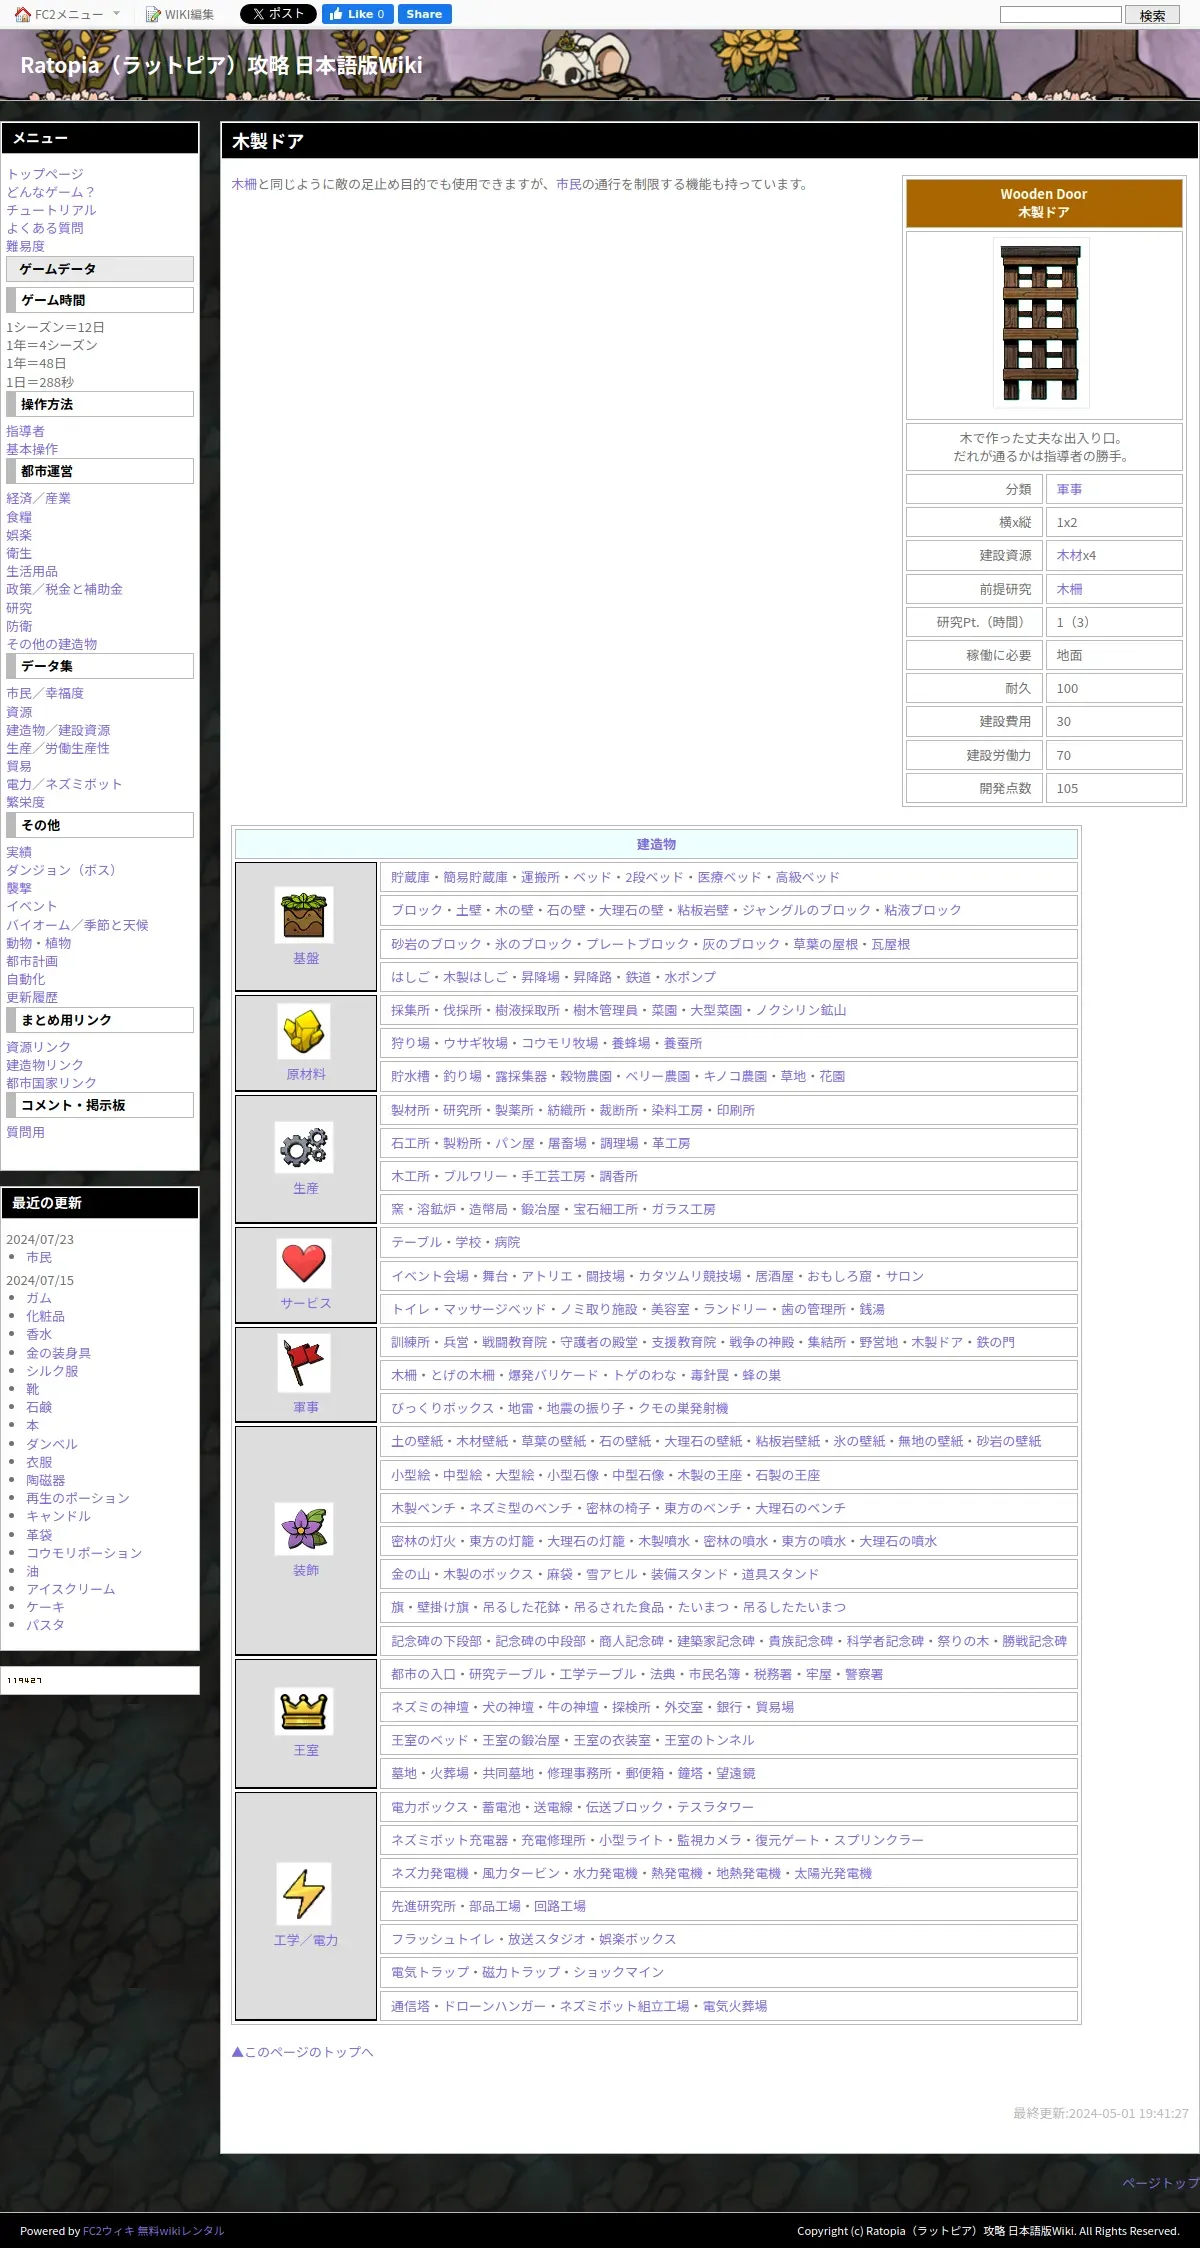Open the 装飾 purple flower icon
The height and width of the screenshot is (2248, 1200).
(304, 1528)
